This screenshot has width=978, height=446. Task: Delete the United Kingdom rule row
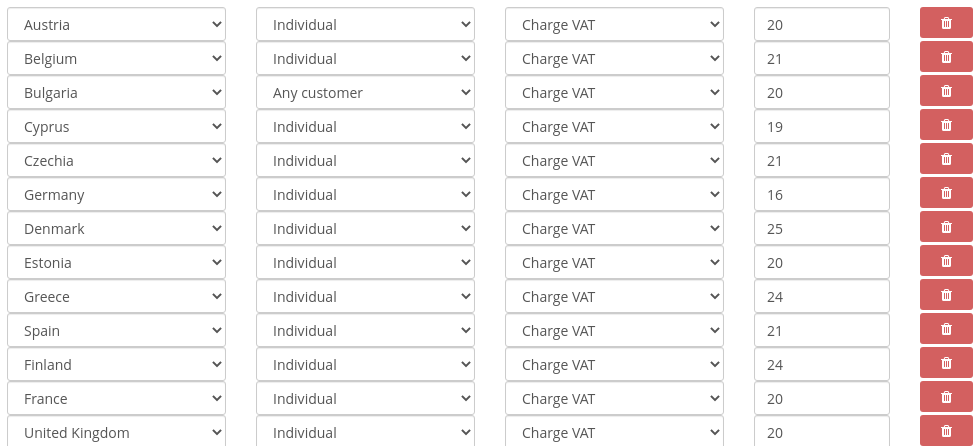pyautogui.click(x=946, y=432)
